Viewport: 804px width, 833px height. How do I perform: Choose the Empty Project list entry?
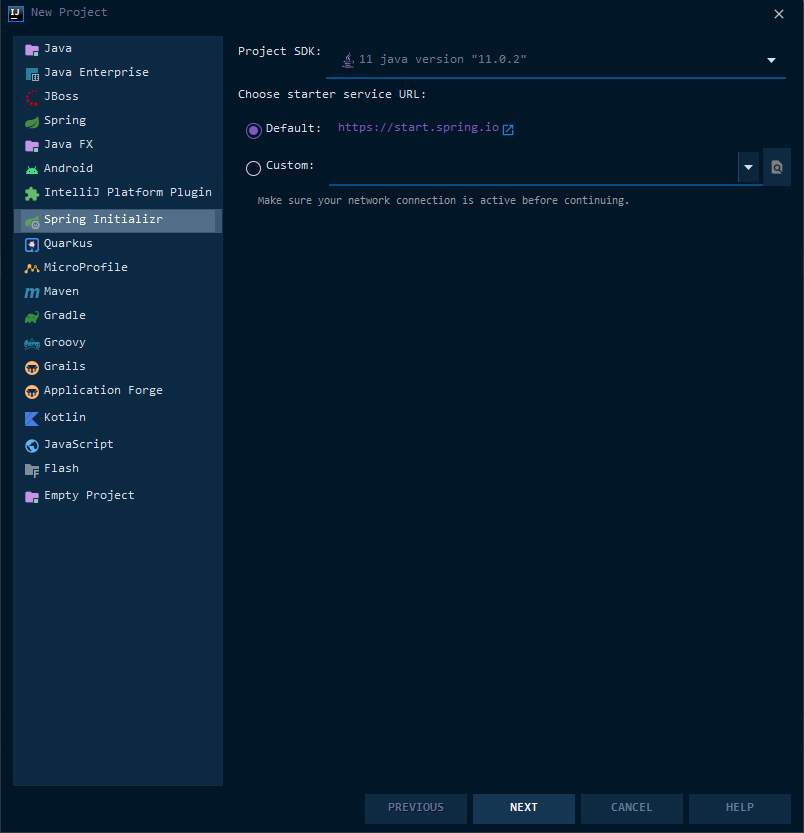click(x=88, y=495)
